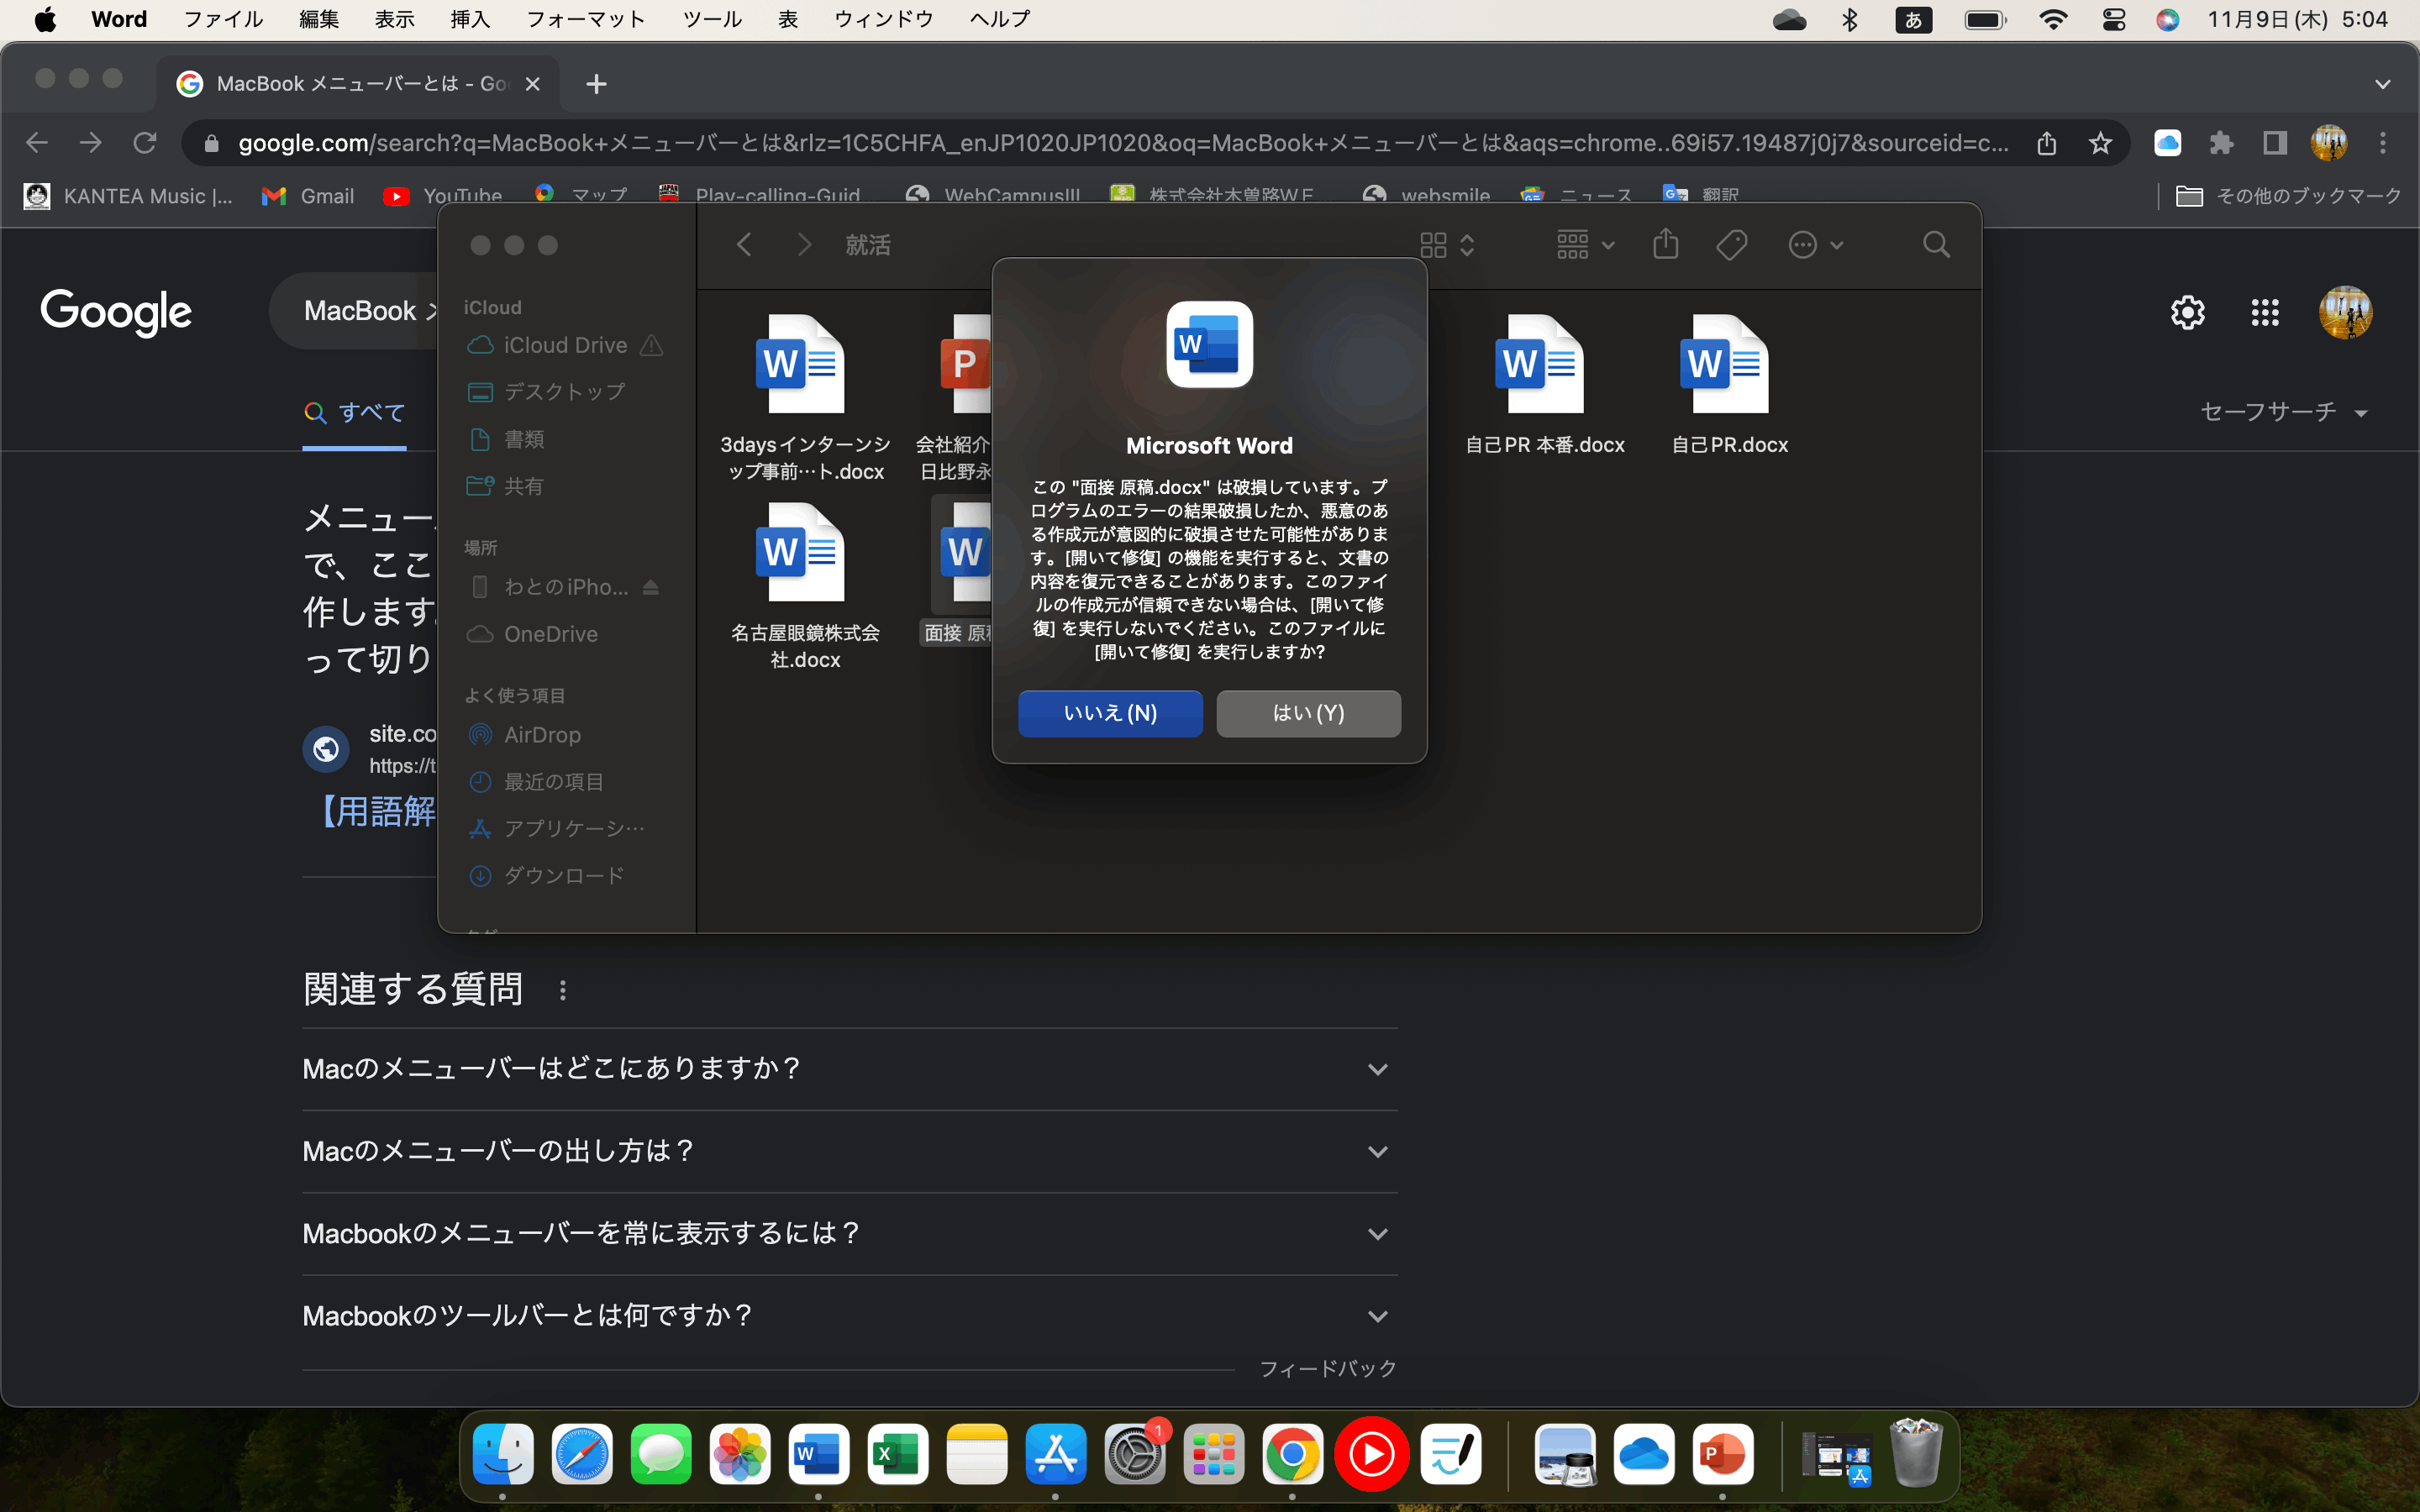Open the ファイル menu

tap(223, 19)
